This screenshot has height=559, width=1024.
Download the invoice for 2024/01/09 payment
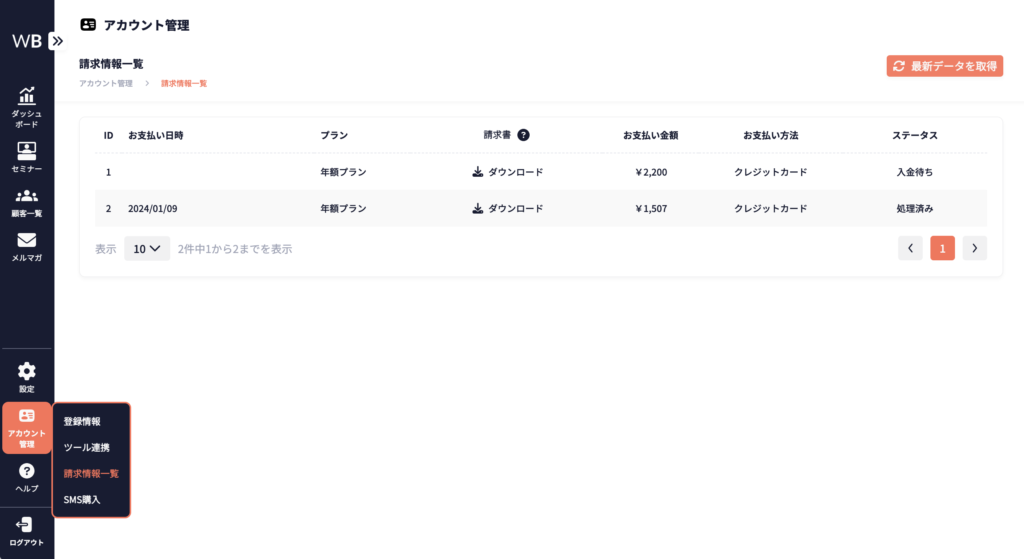click(x=507, y=209)
